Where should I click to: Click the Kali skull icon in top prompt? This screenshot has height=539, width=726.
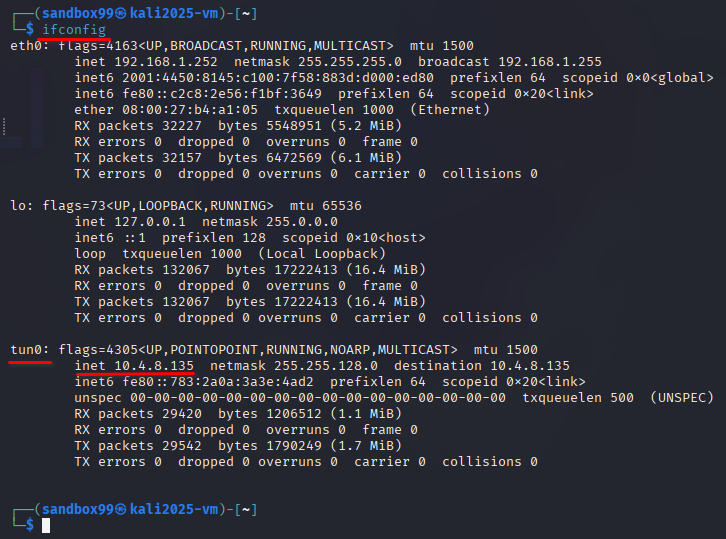120,14
